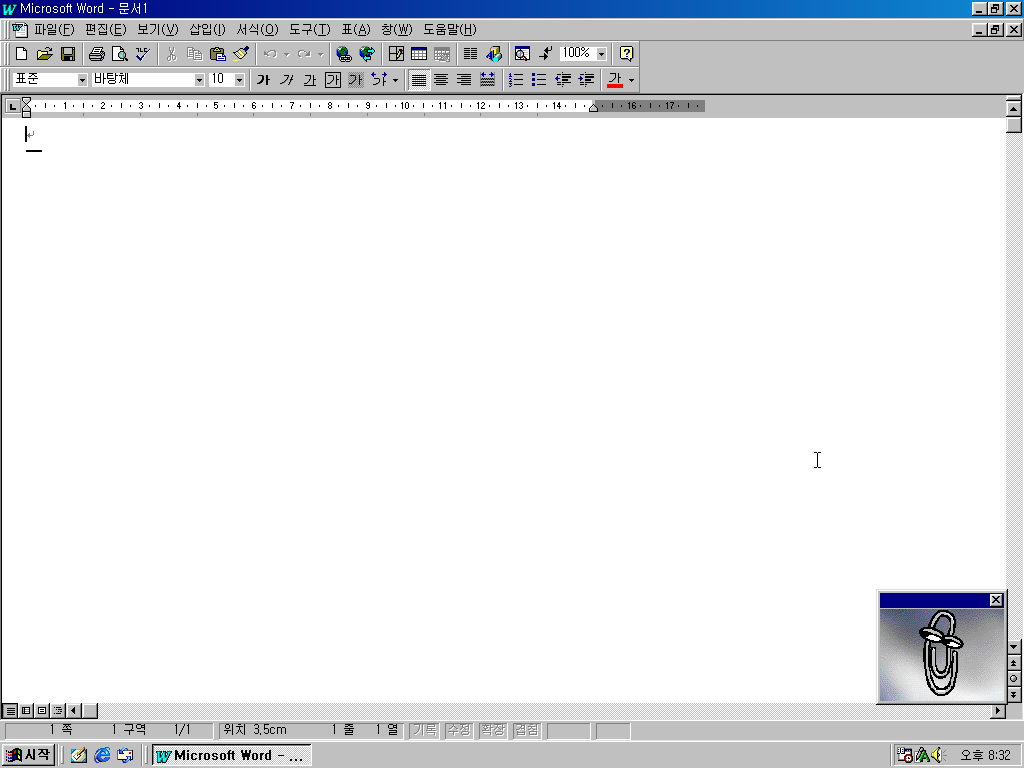Expand the Undo history dropdown arrow
Screen dimensions: 1024x768
286,54
